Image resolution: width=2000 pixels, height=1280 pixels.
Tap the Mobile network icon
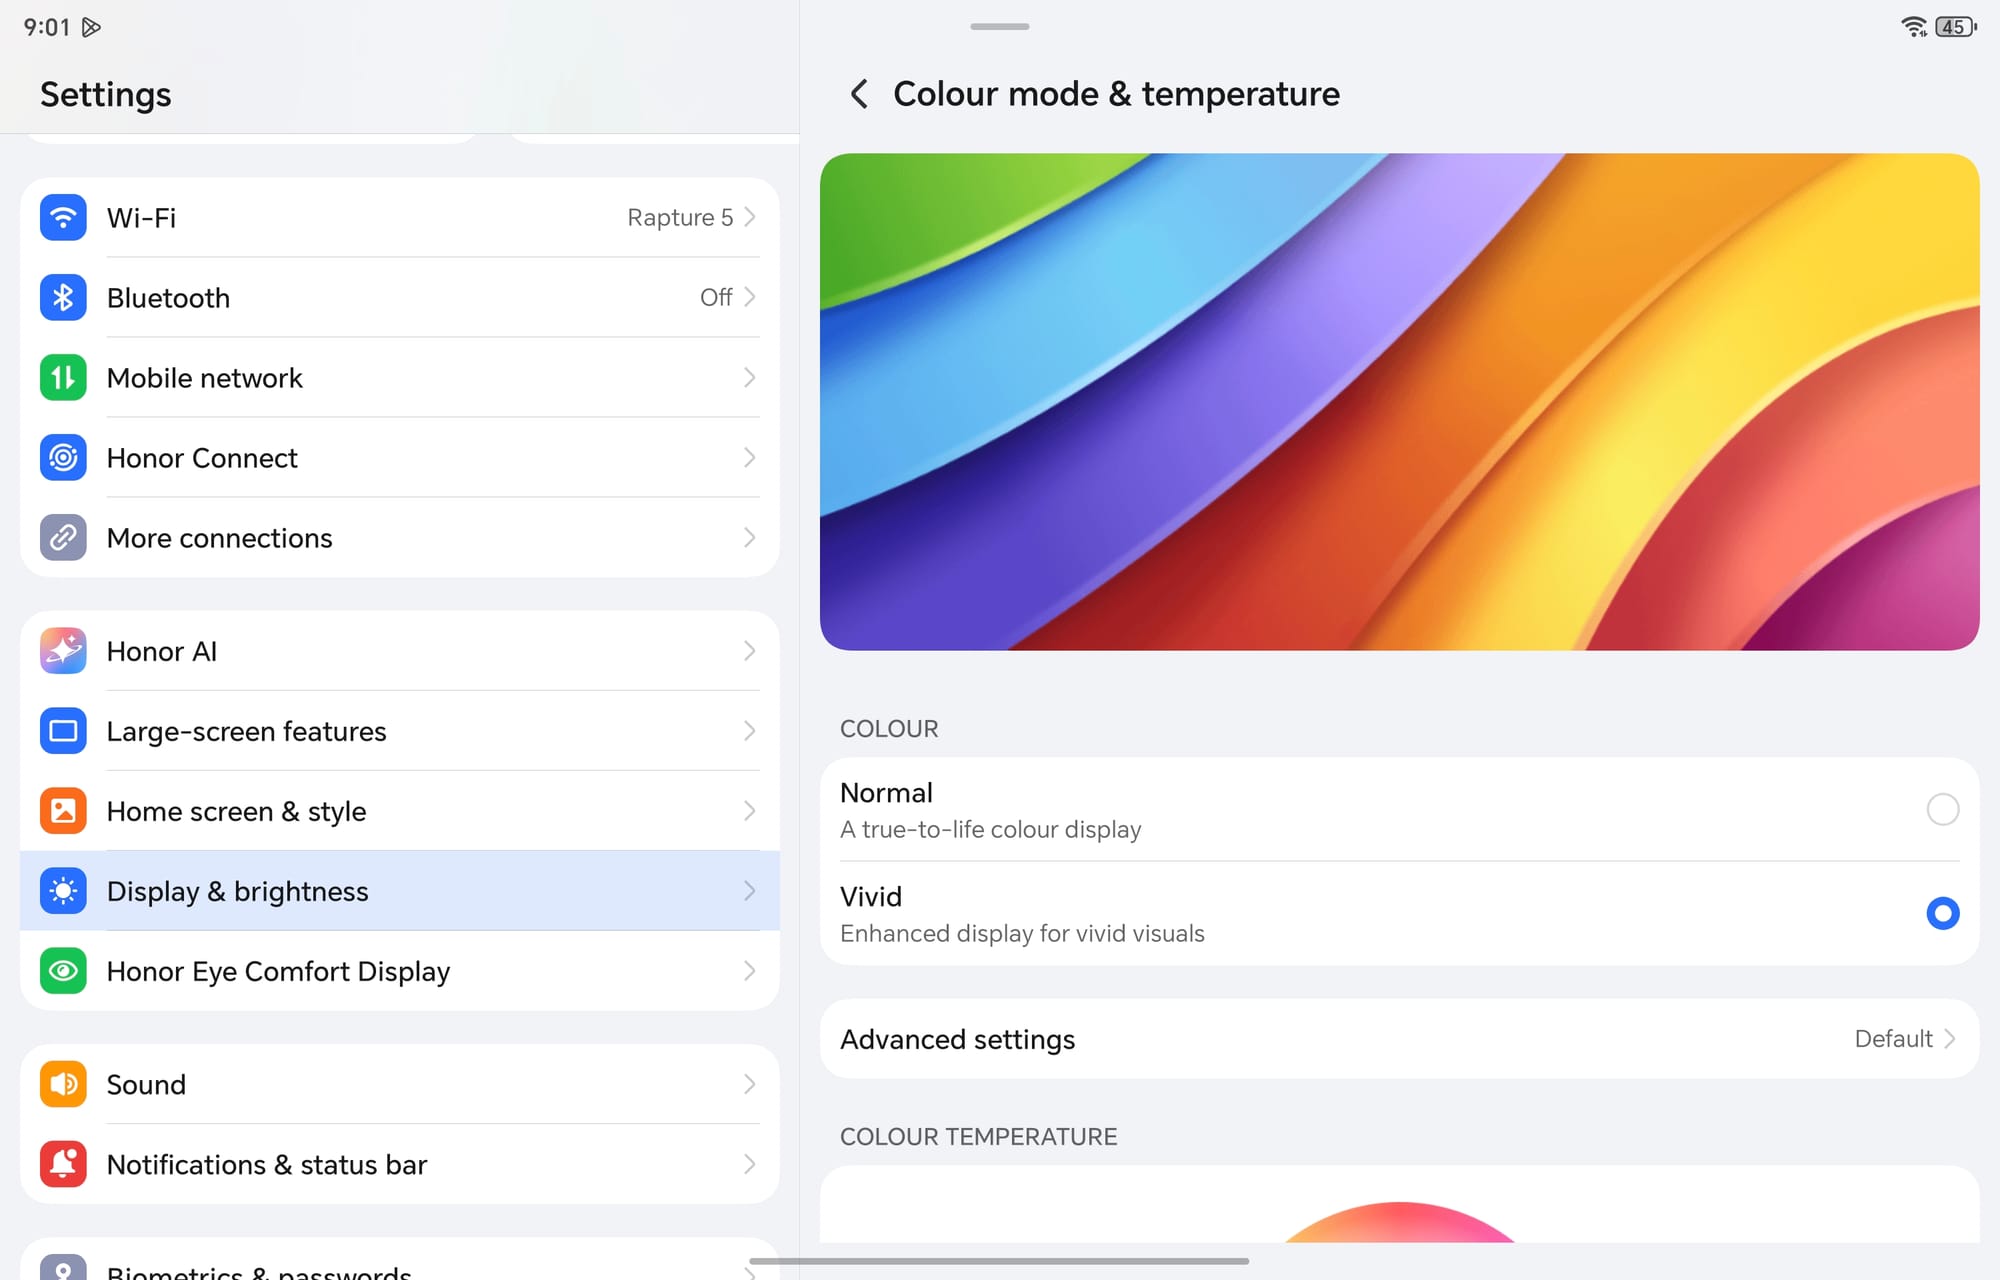pos(63,377)
